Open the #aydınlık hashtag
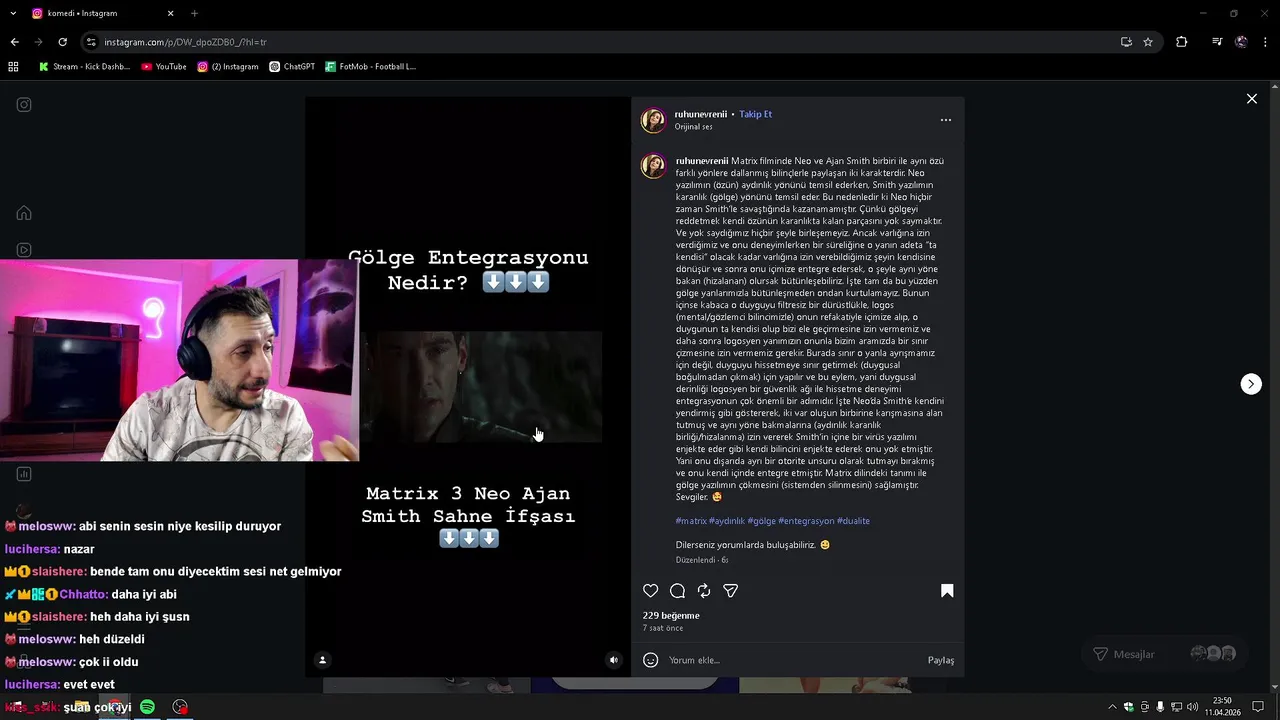This screenshot has width=1280, height=720. point(727,521)
